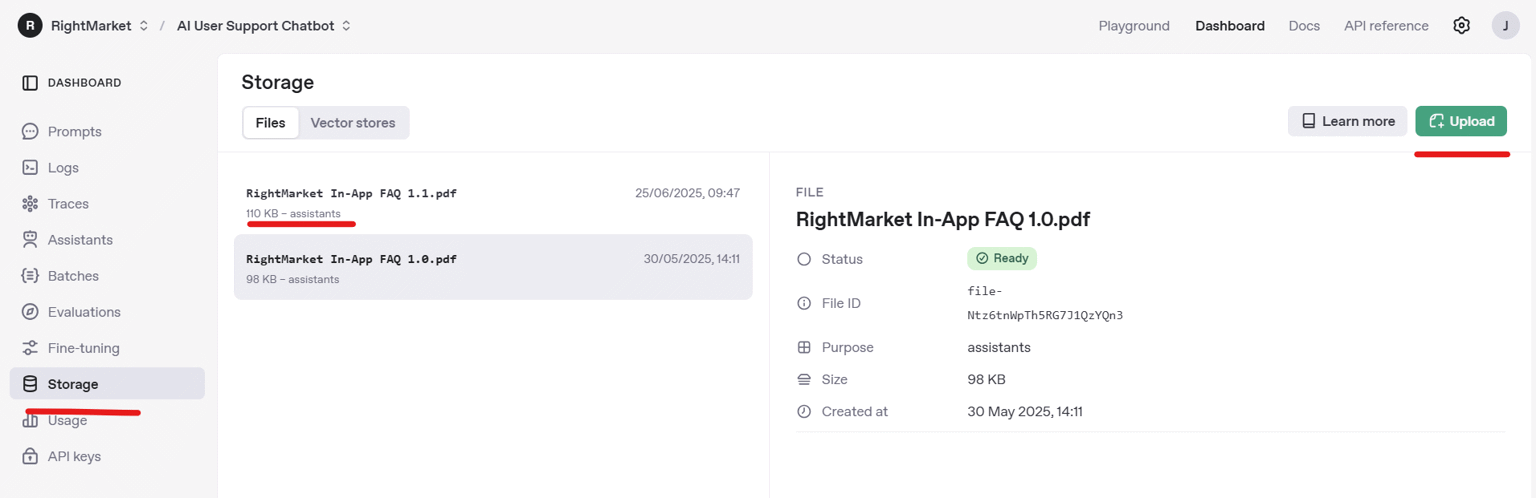Open Logs via its terminal icon
This screenshot has width=1536, height=498.
[x=30, y=168]
